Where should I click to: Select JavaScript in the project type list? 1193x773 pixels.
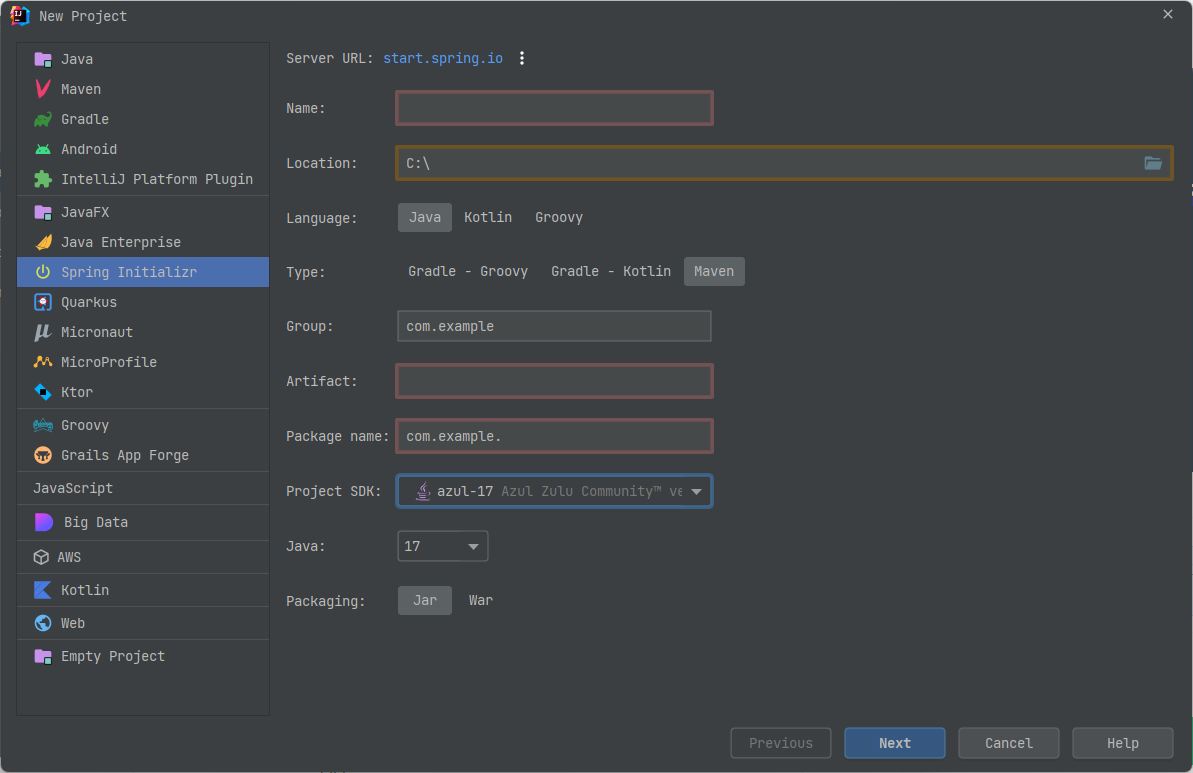point(73,488)
